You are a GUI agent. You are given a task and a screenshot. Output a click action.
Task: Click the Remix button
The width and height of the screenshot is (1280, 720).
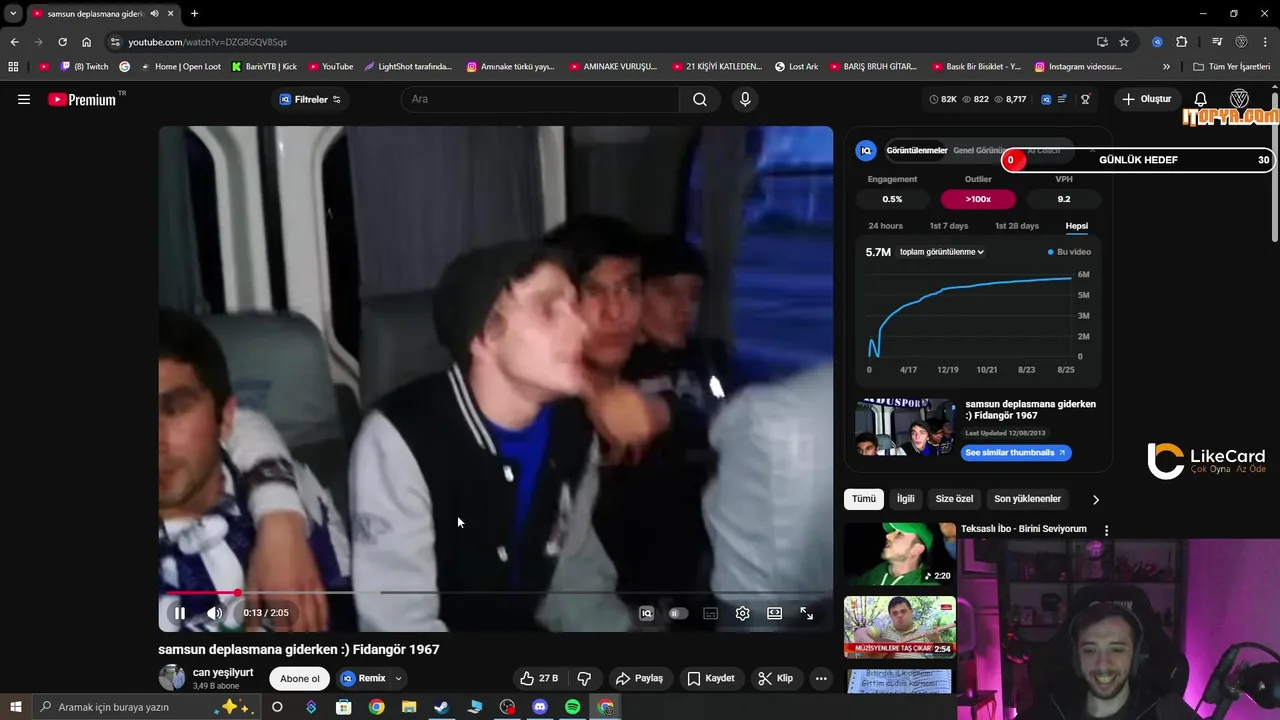click(x=363, y=678)
